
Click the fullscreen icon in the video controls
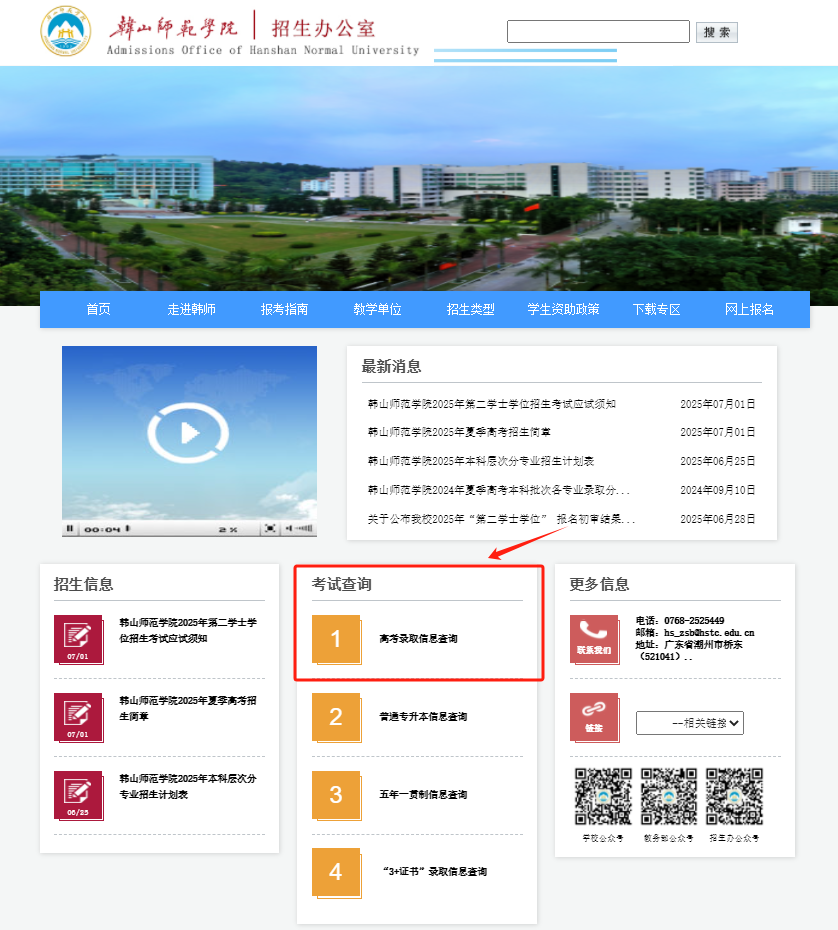(269, 528)
